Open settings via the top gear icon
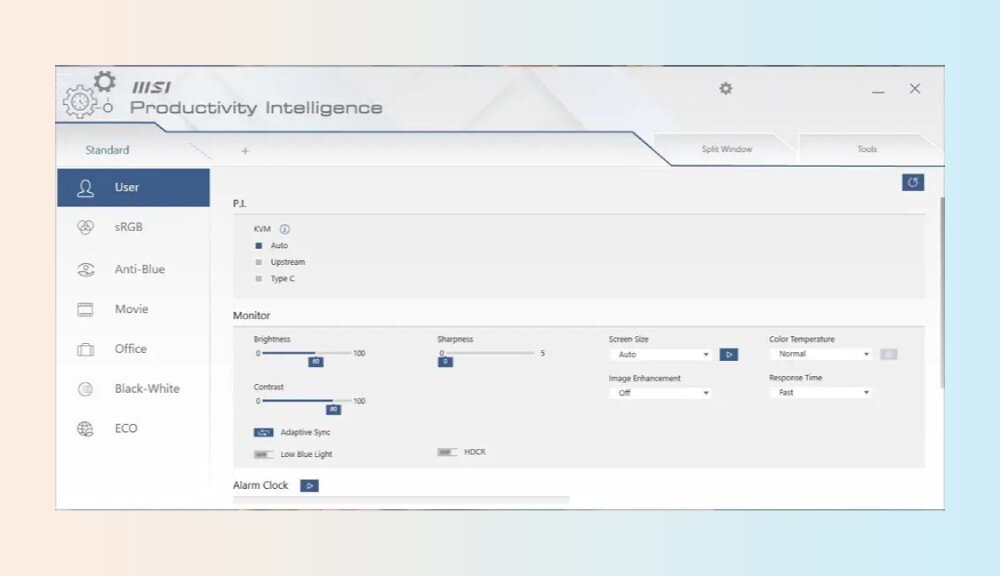Image resolution: width=1000 pixels, height=576 pixels. 726,89
